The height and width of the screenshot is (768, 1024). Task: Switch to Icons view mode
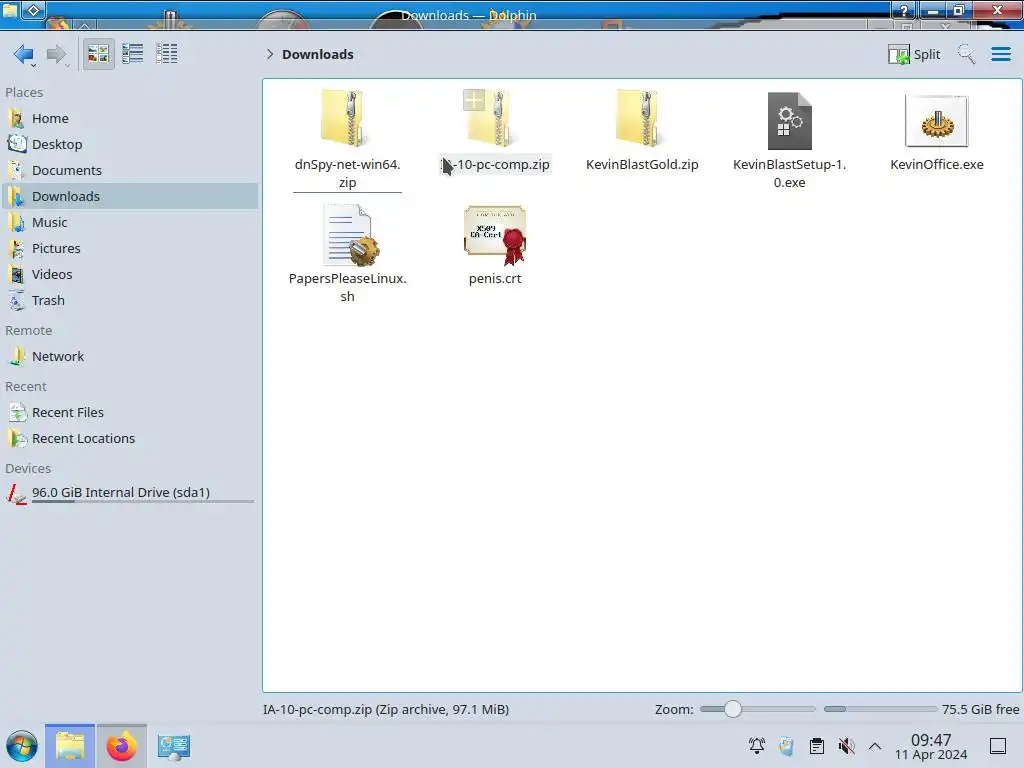click(x=99, y=54)
